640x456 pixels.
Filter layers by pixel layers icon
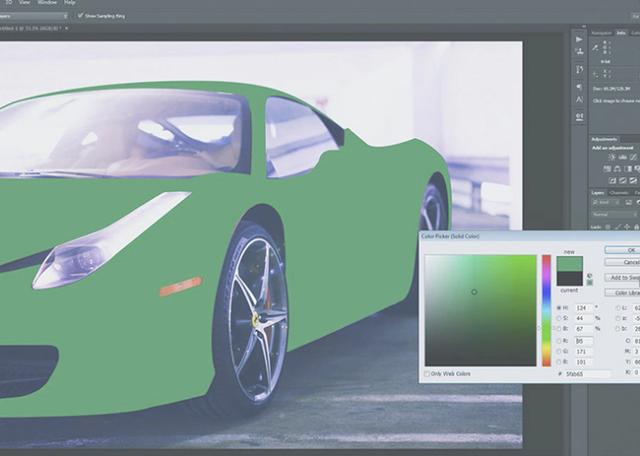[x=629, y=202]
